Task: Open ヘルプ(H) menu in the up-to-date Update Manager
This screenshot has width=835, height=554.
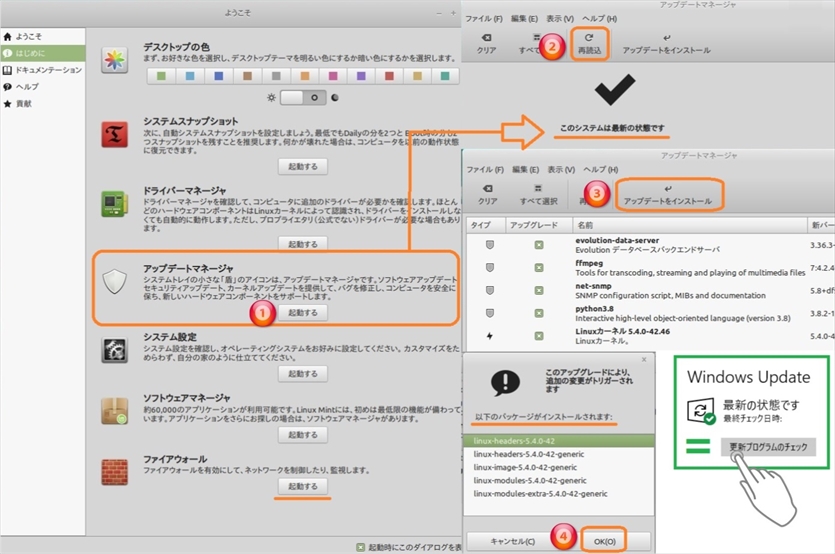Action: [x=599, y=19]
